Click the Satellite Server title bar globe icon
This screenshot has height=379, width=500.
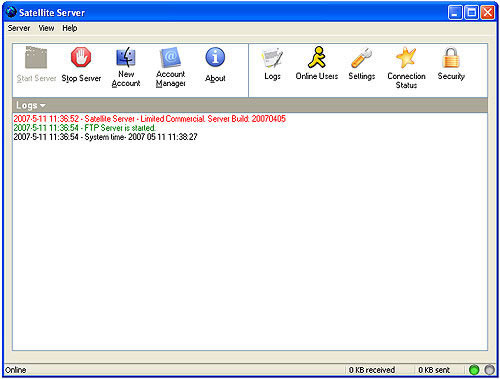(11, 12)
